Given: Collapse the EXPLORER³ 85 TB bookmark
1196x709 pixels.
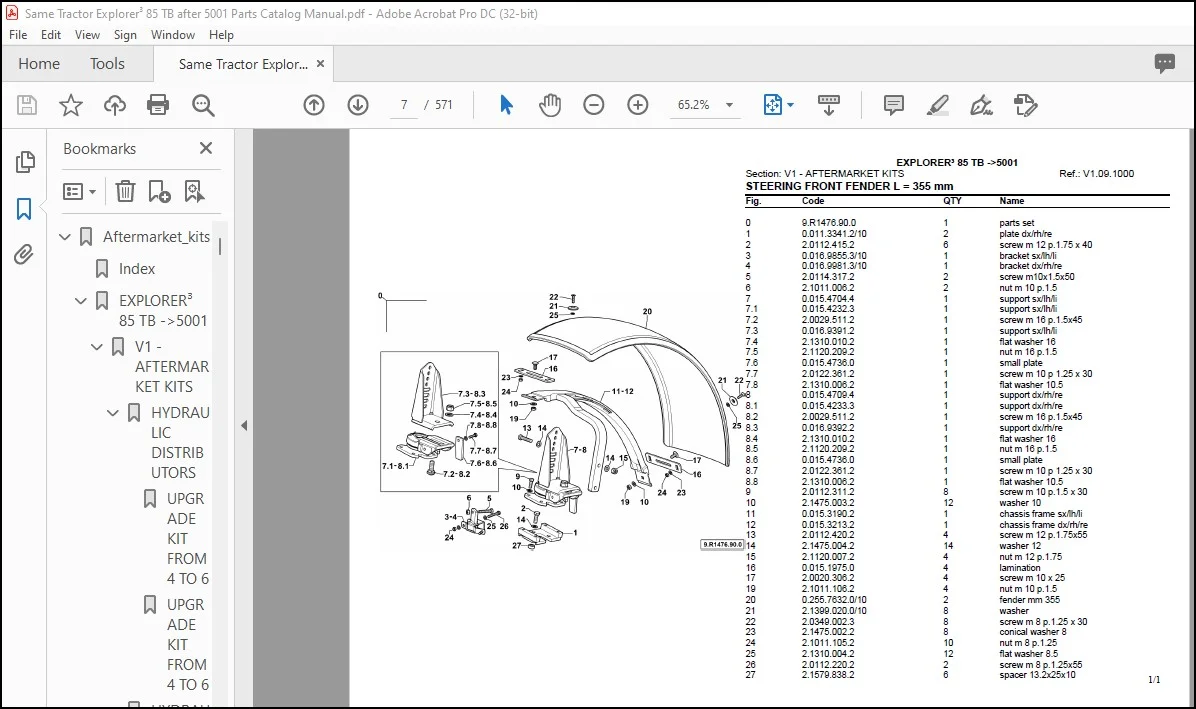Looking at the screenshot, I should point(81,300).
